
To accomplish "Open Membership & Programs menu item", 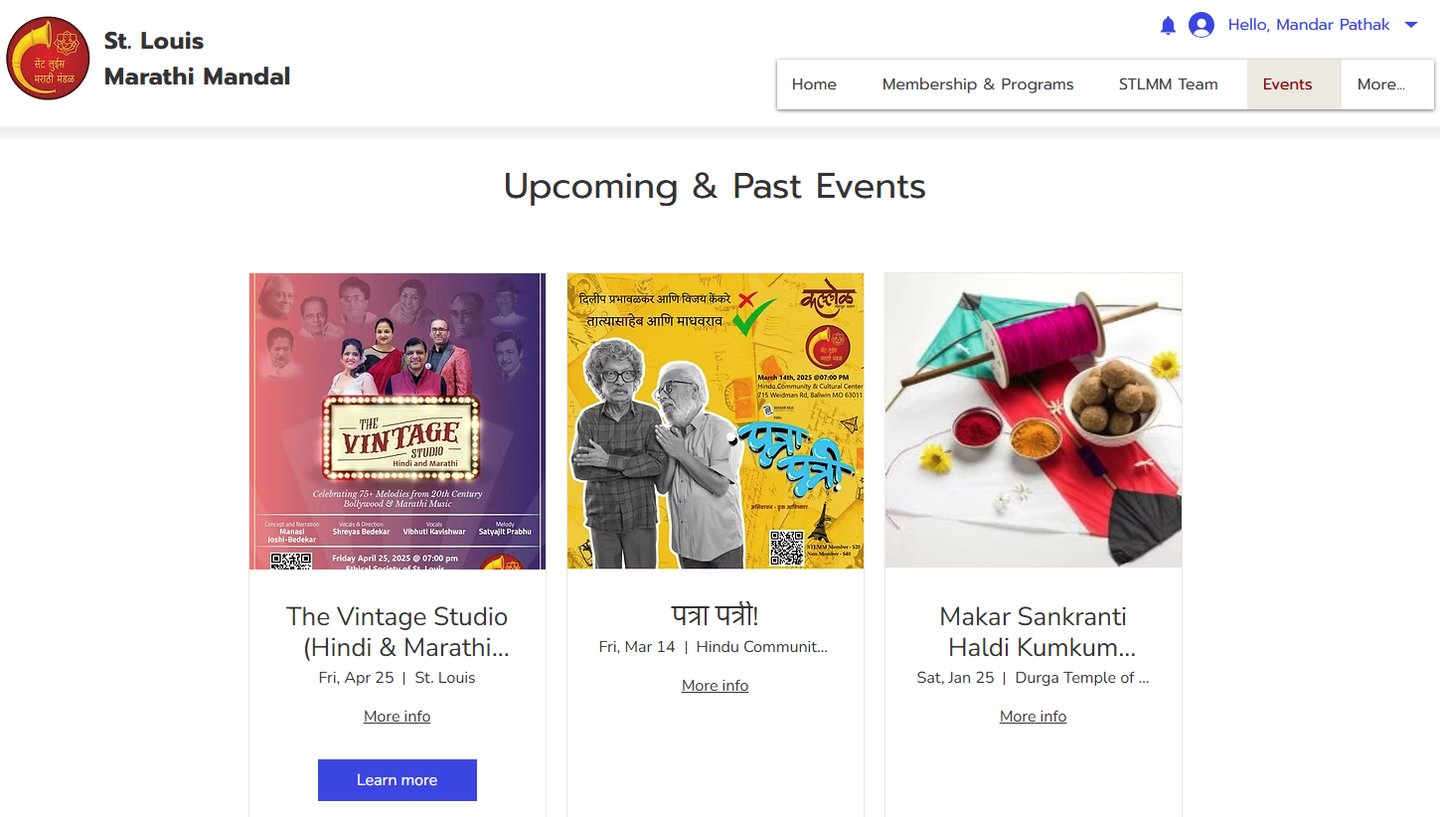I will point(977,84).
